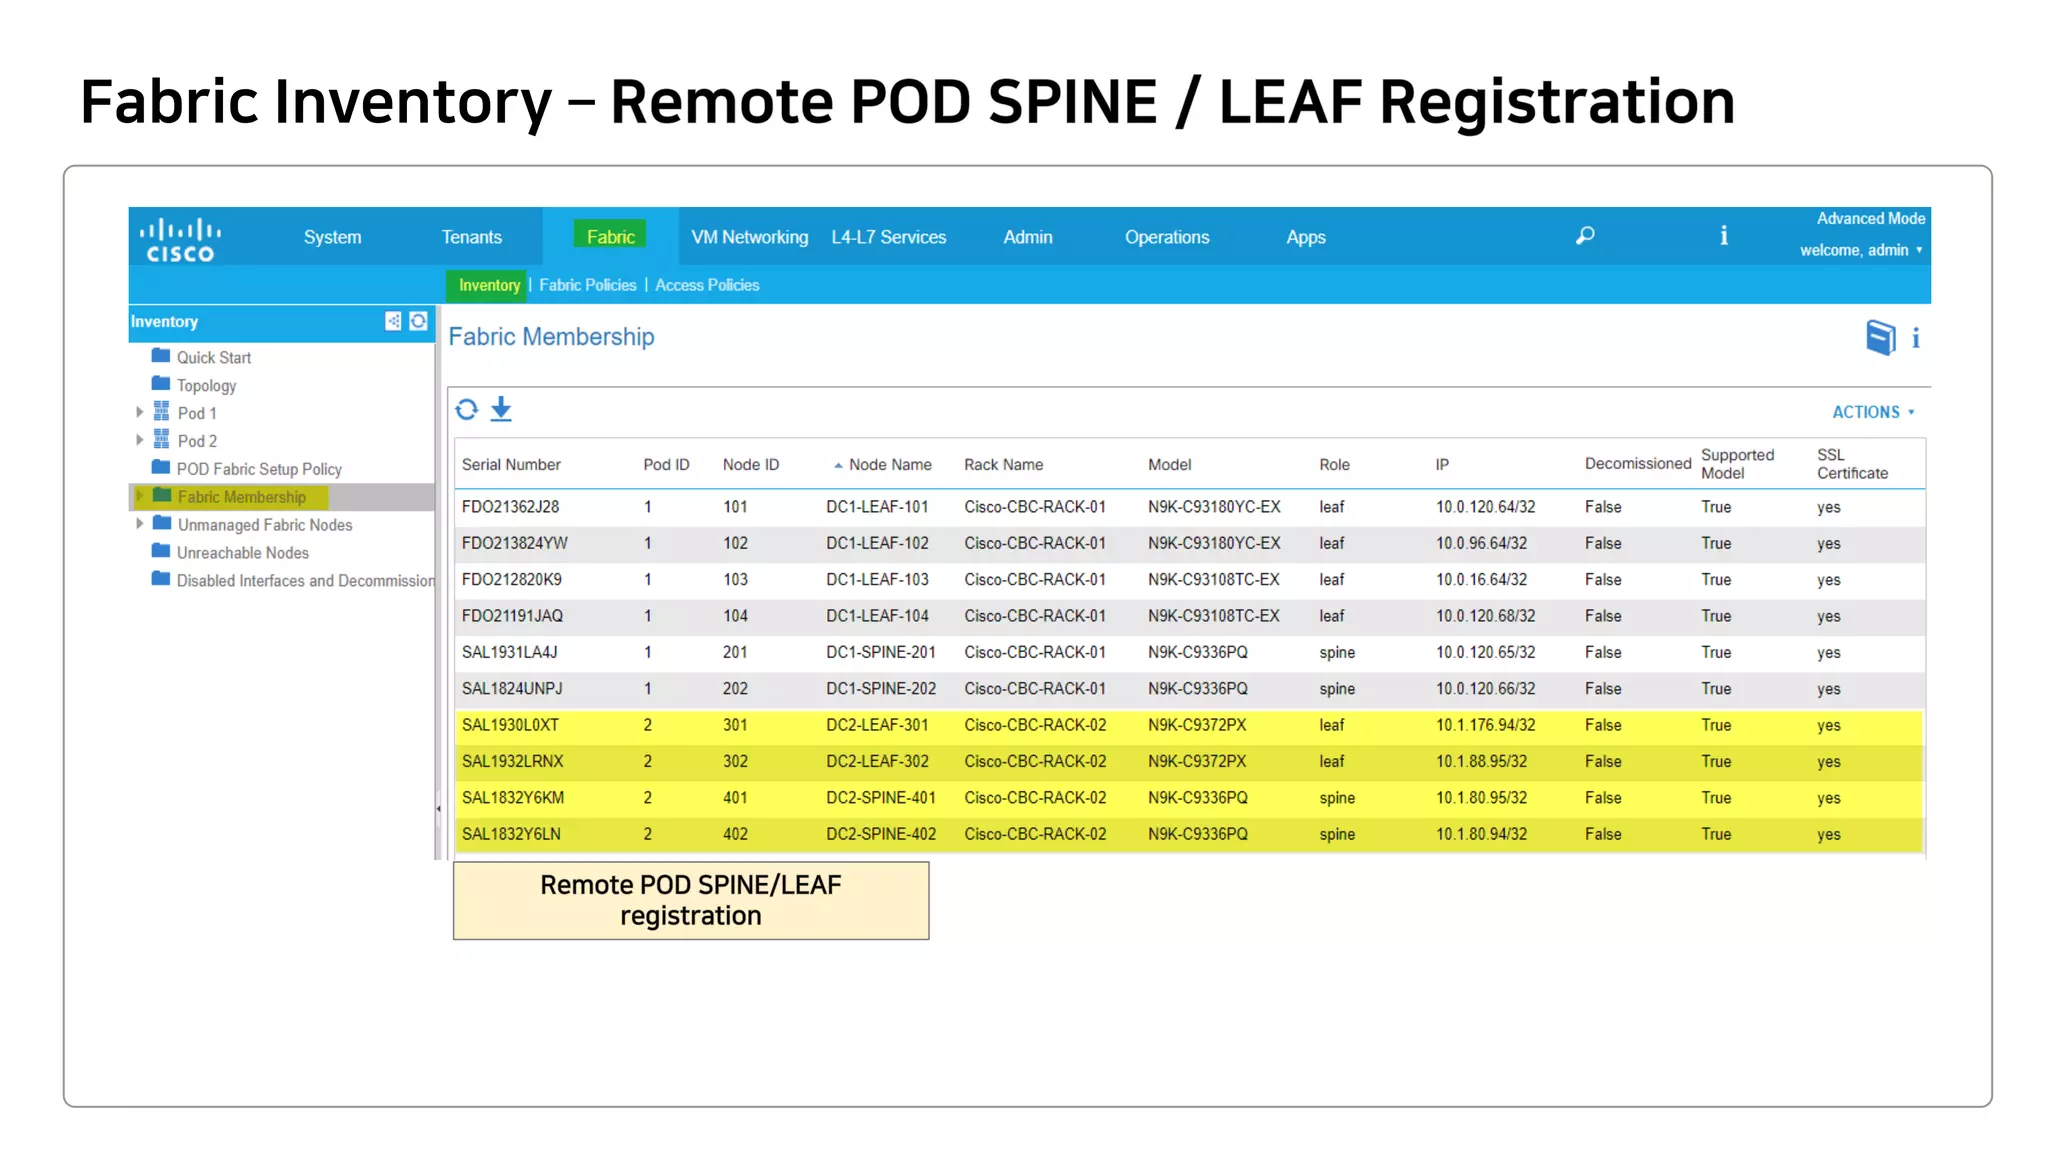Click the download table icon
The width and height of the screenshot is (2048, 1152).
point(501,409)
